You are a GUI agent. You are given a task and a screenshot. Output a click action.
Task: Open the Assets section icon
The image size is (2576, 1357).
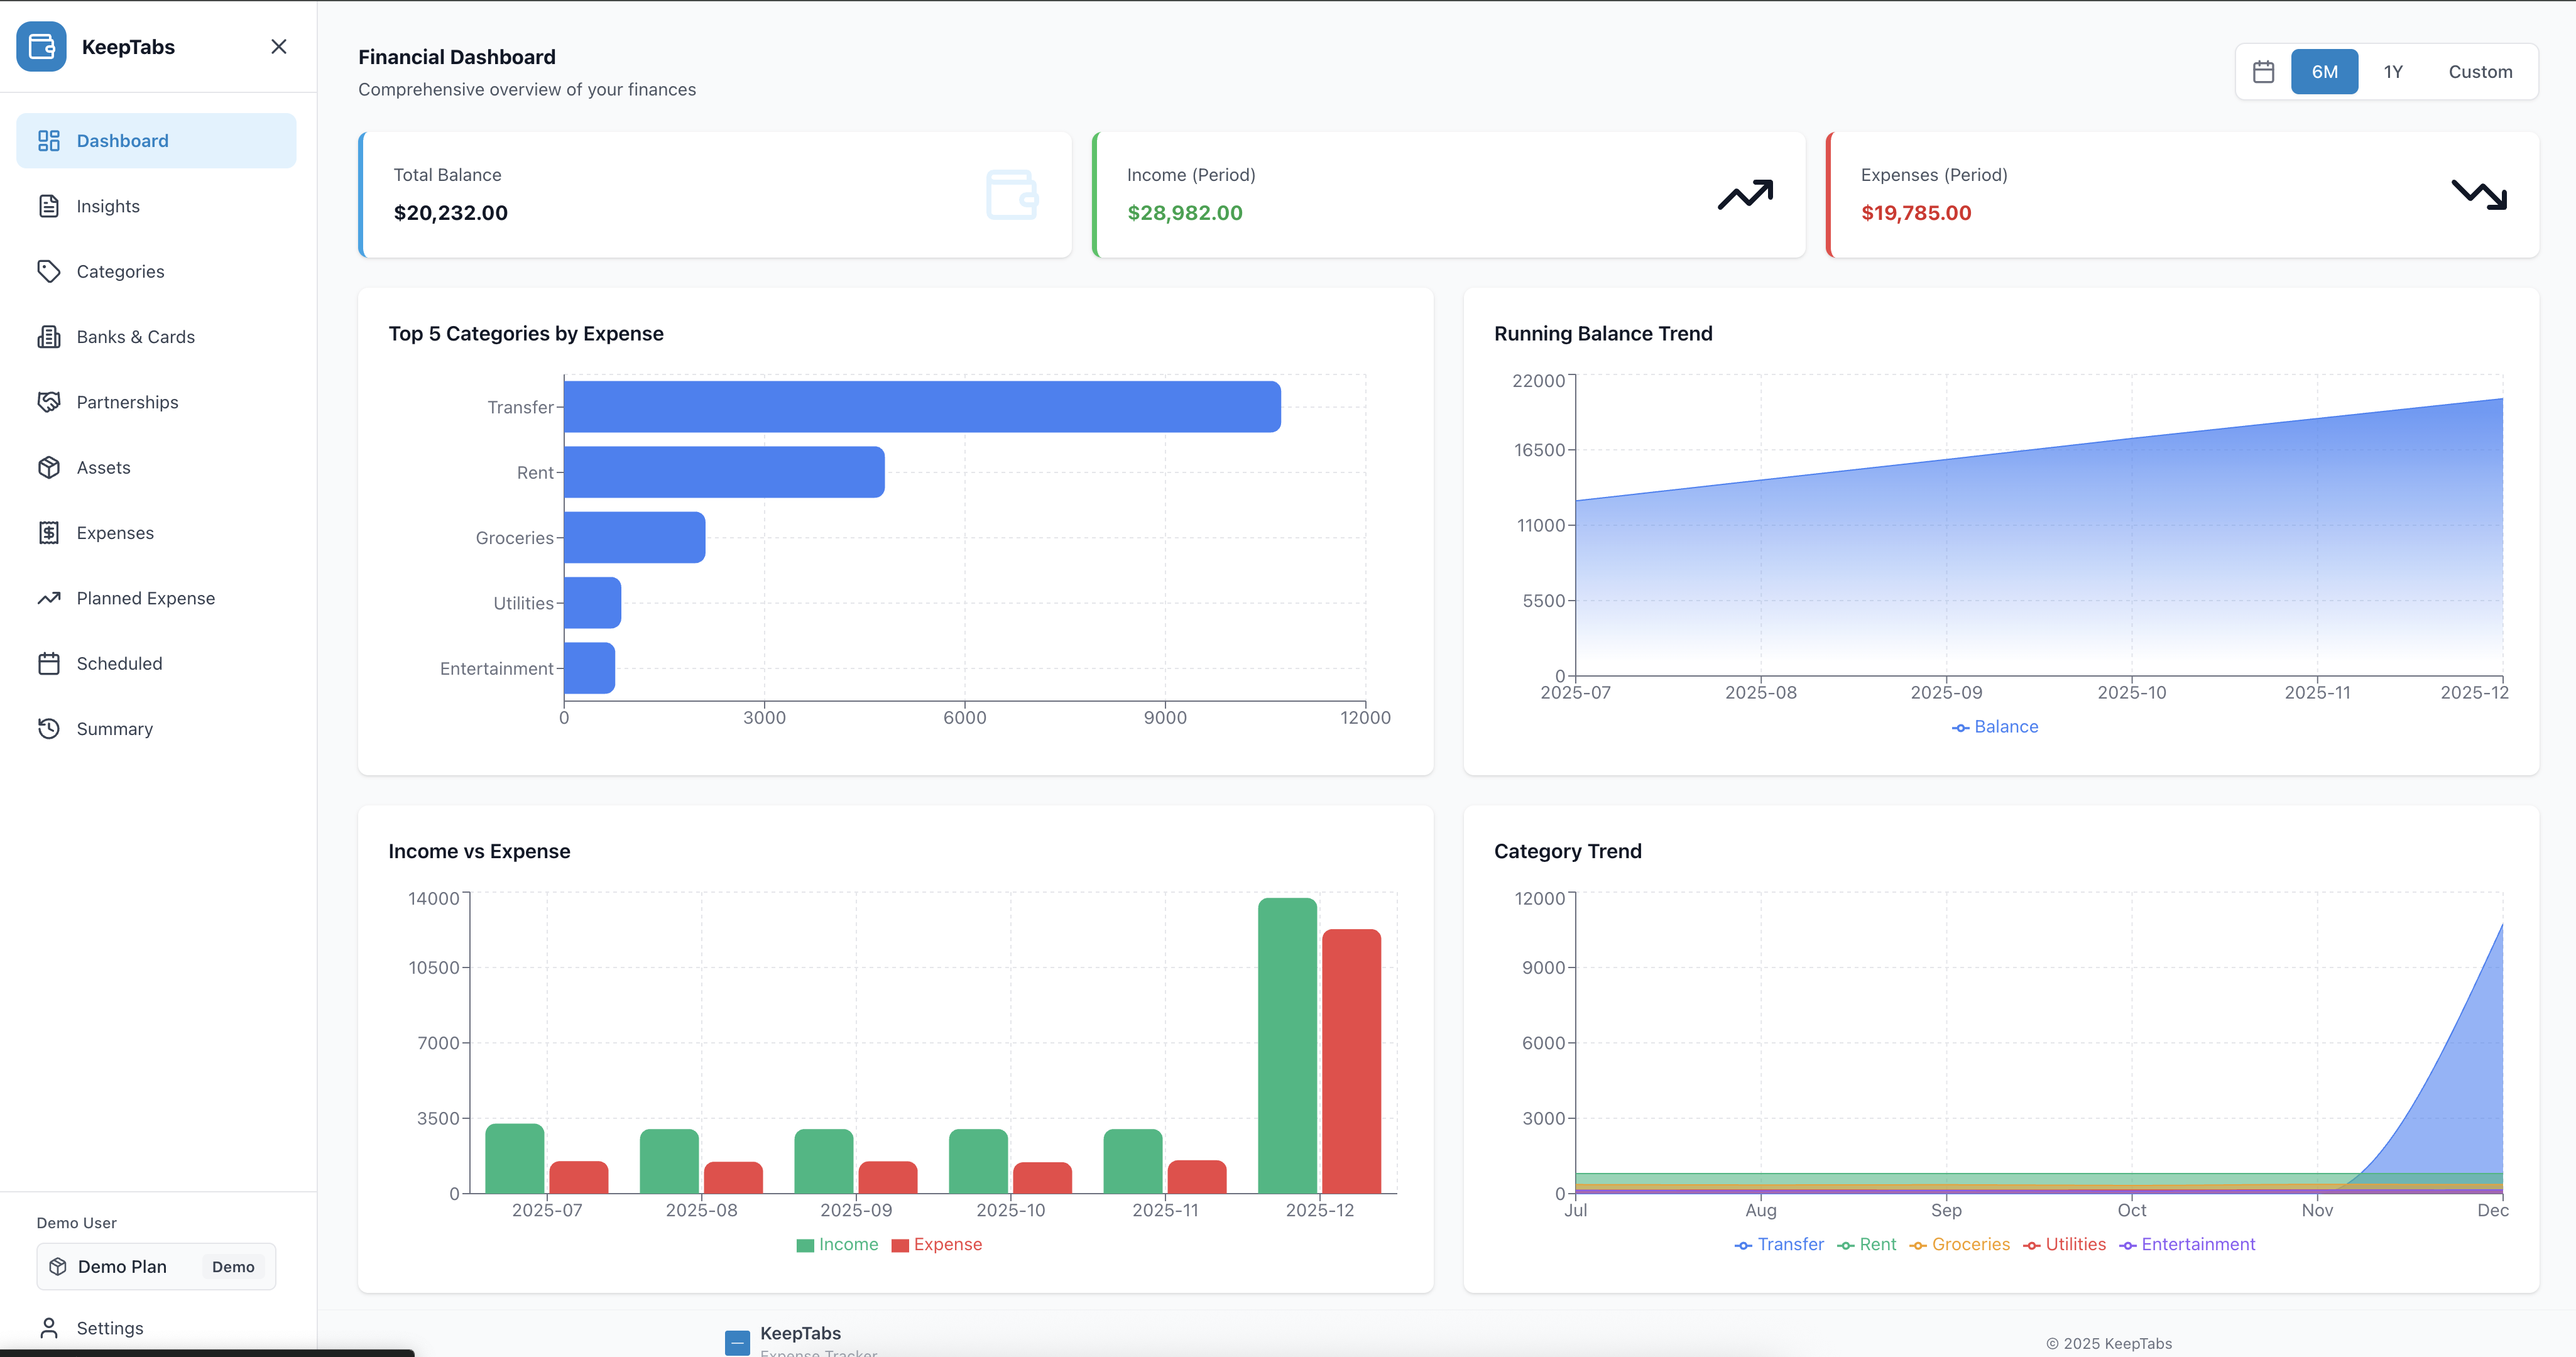50,467
